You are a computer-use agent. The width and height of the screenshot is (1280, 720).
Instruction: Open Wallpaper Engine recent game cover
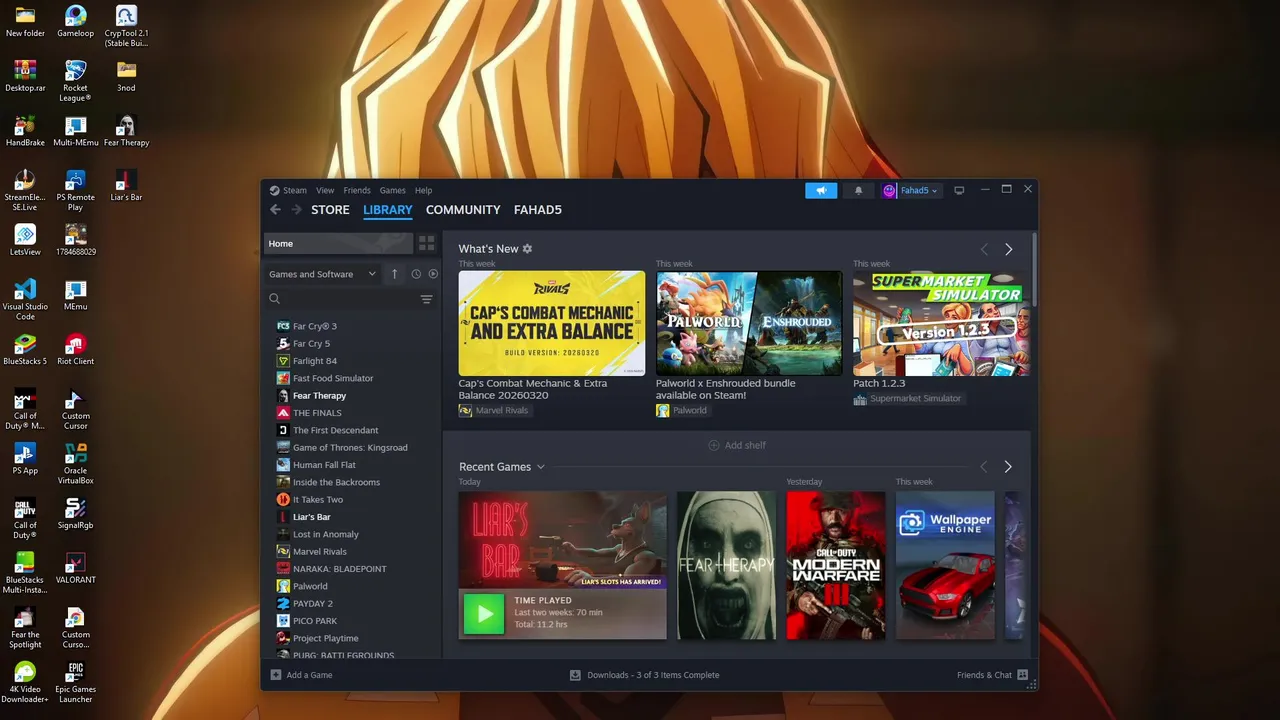945,565
